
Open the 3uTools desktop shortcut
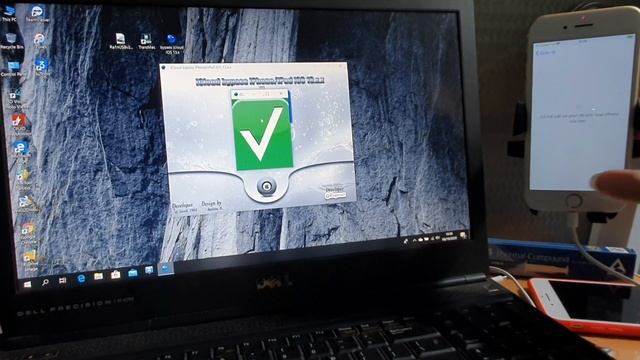42,68
